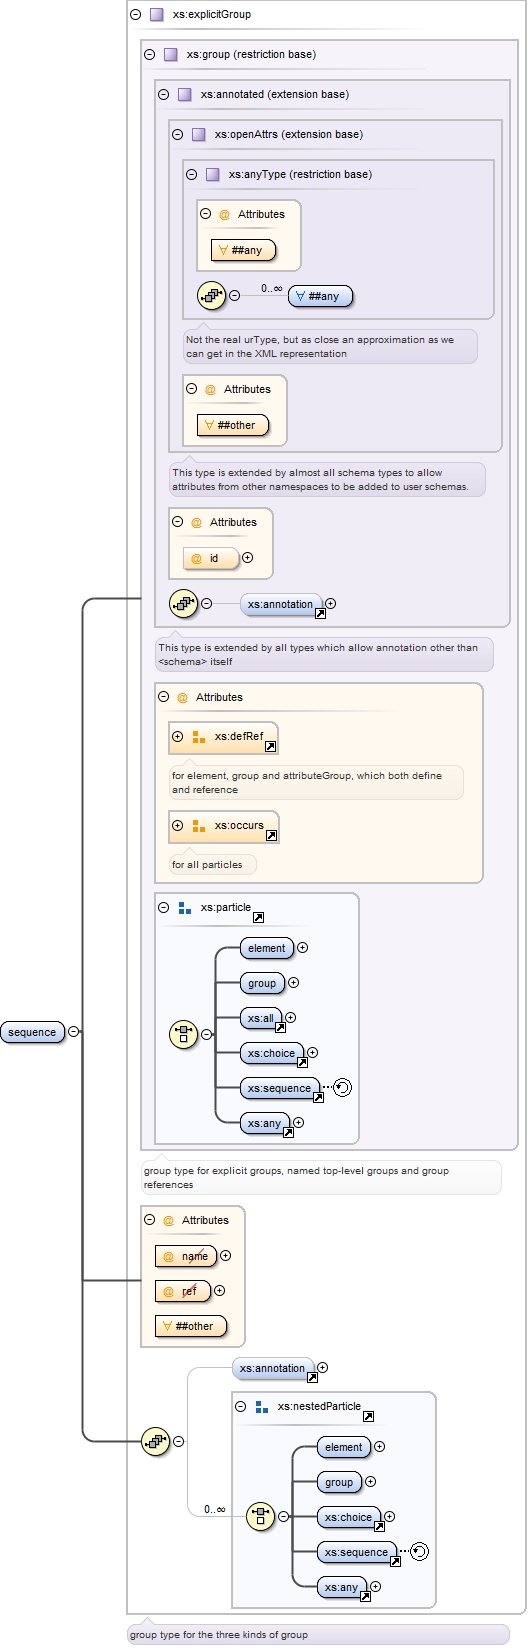This screenshot has width=528, height=1648.
Task: Click the root sequence element node
Action: pyautogui.click(x=32, y=1032)
